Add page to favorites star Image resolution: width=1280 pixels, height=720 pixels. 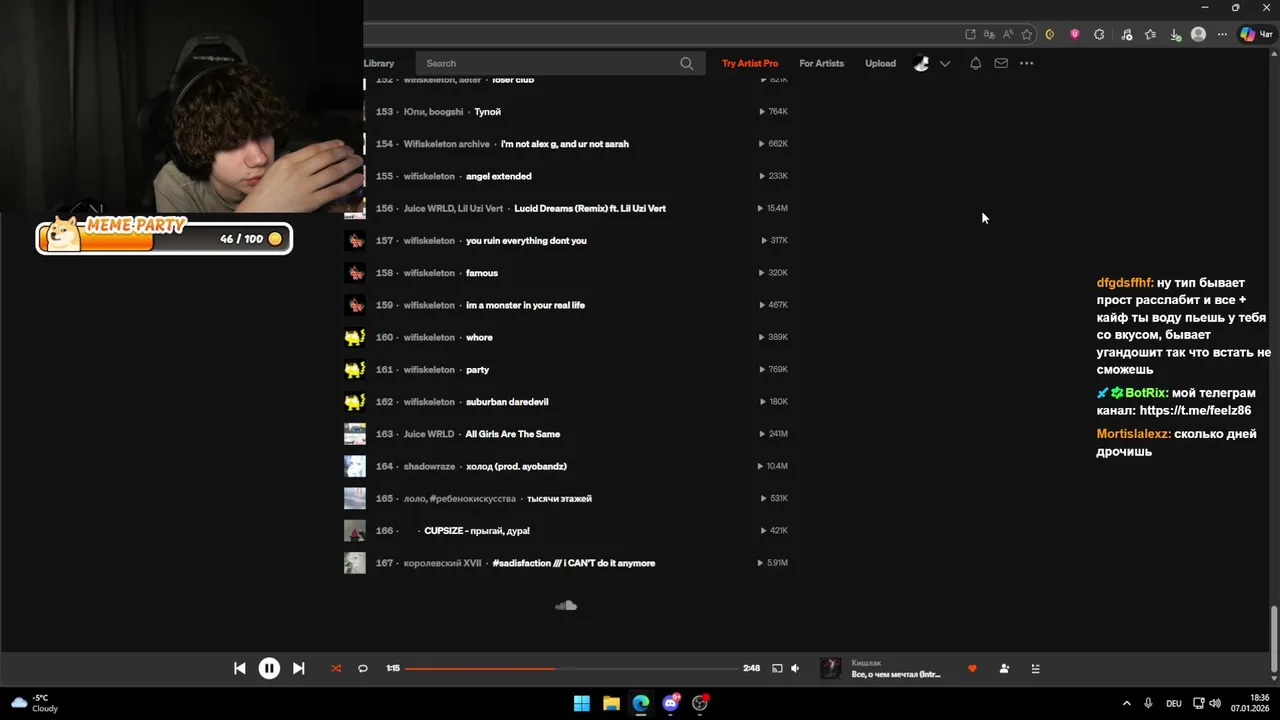(1027, 34)
